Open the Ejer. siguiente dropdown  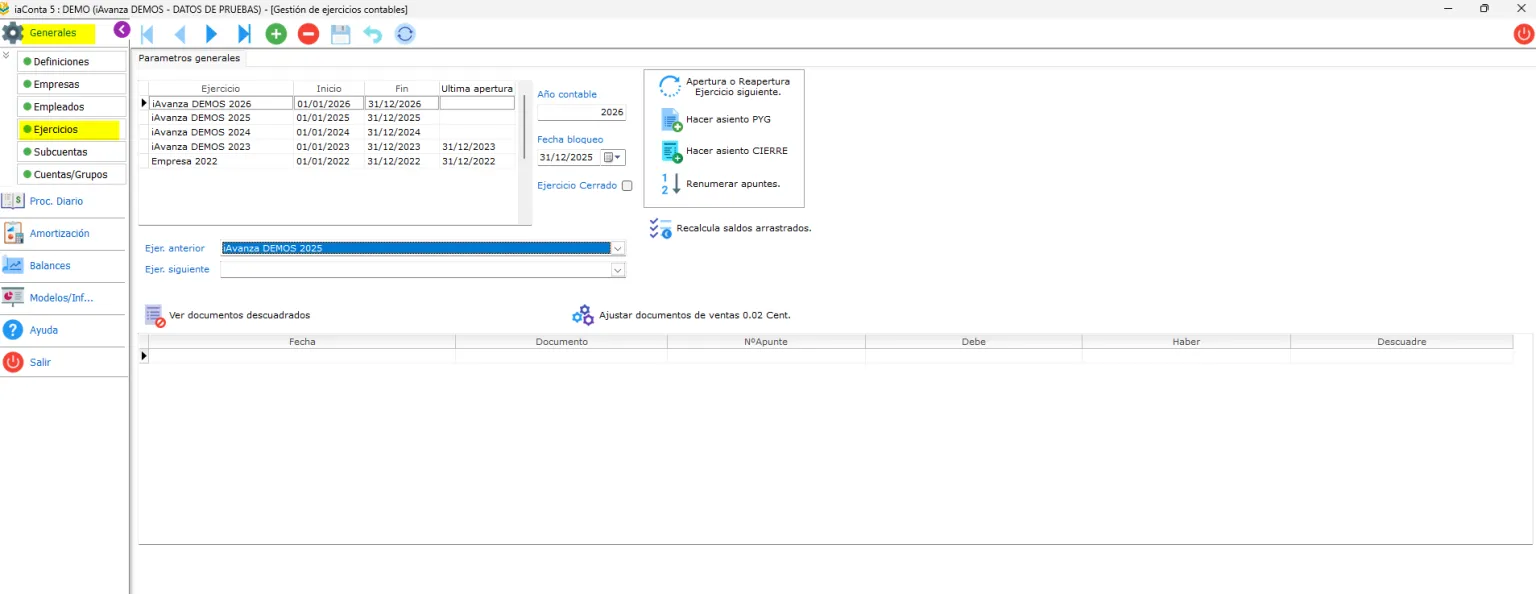[618, 270]
